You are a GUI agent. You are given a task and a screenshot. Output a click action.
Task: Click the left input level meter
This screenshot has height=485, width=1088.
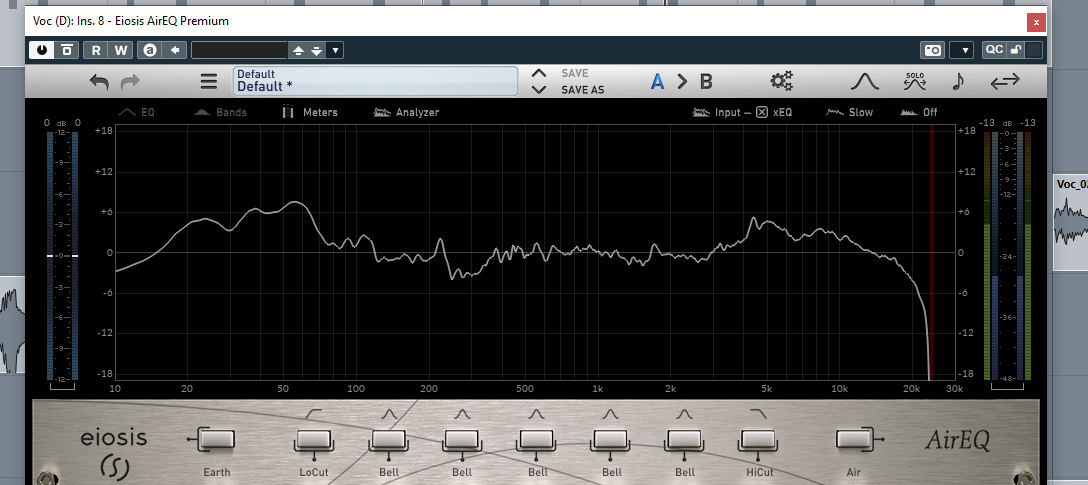pyautogui.click(x=62, y=255)
